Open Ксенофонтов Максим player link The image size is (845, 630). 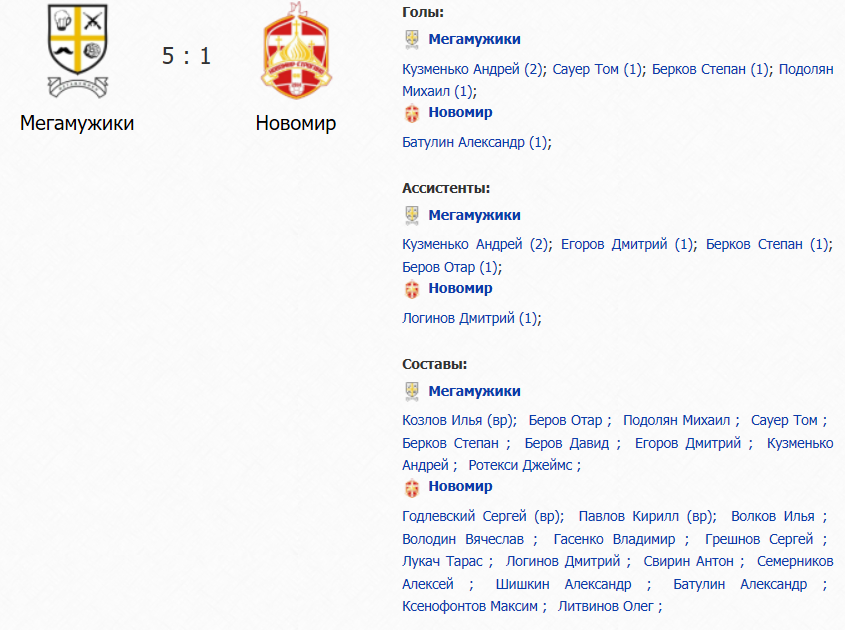click(470, 606)
